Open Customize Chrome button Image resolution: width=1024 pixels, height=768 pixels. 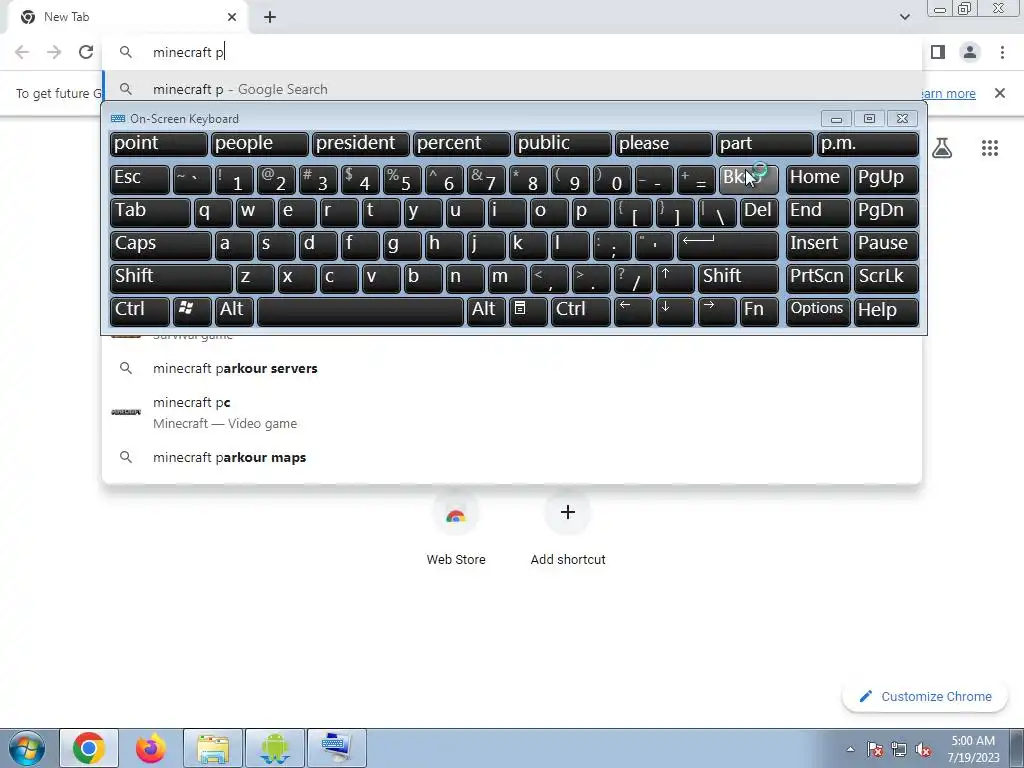(x=925, y=697)
